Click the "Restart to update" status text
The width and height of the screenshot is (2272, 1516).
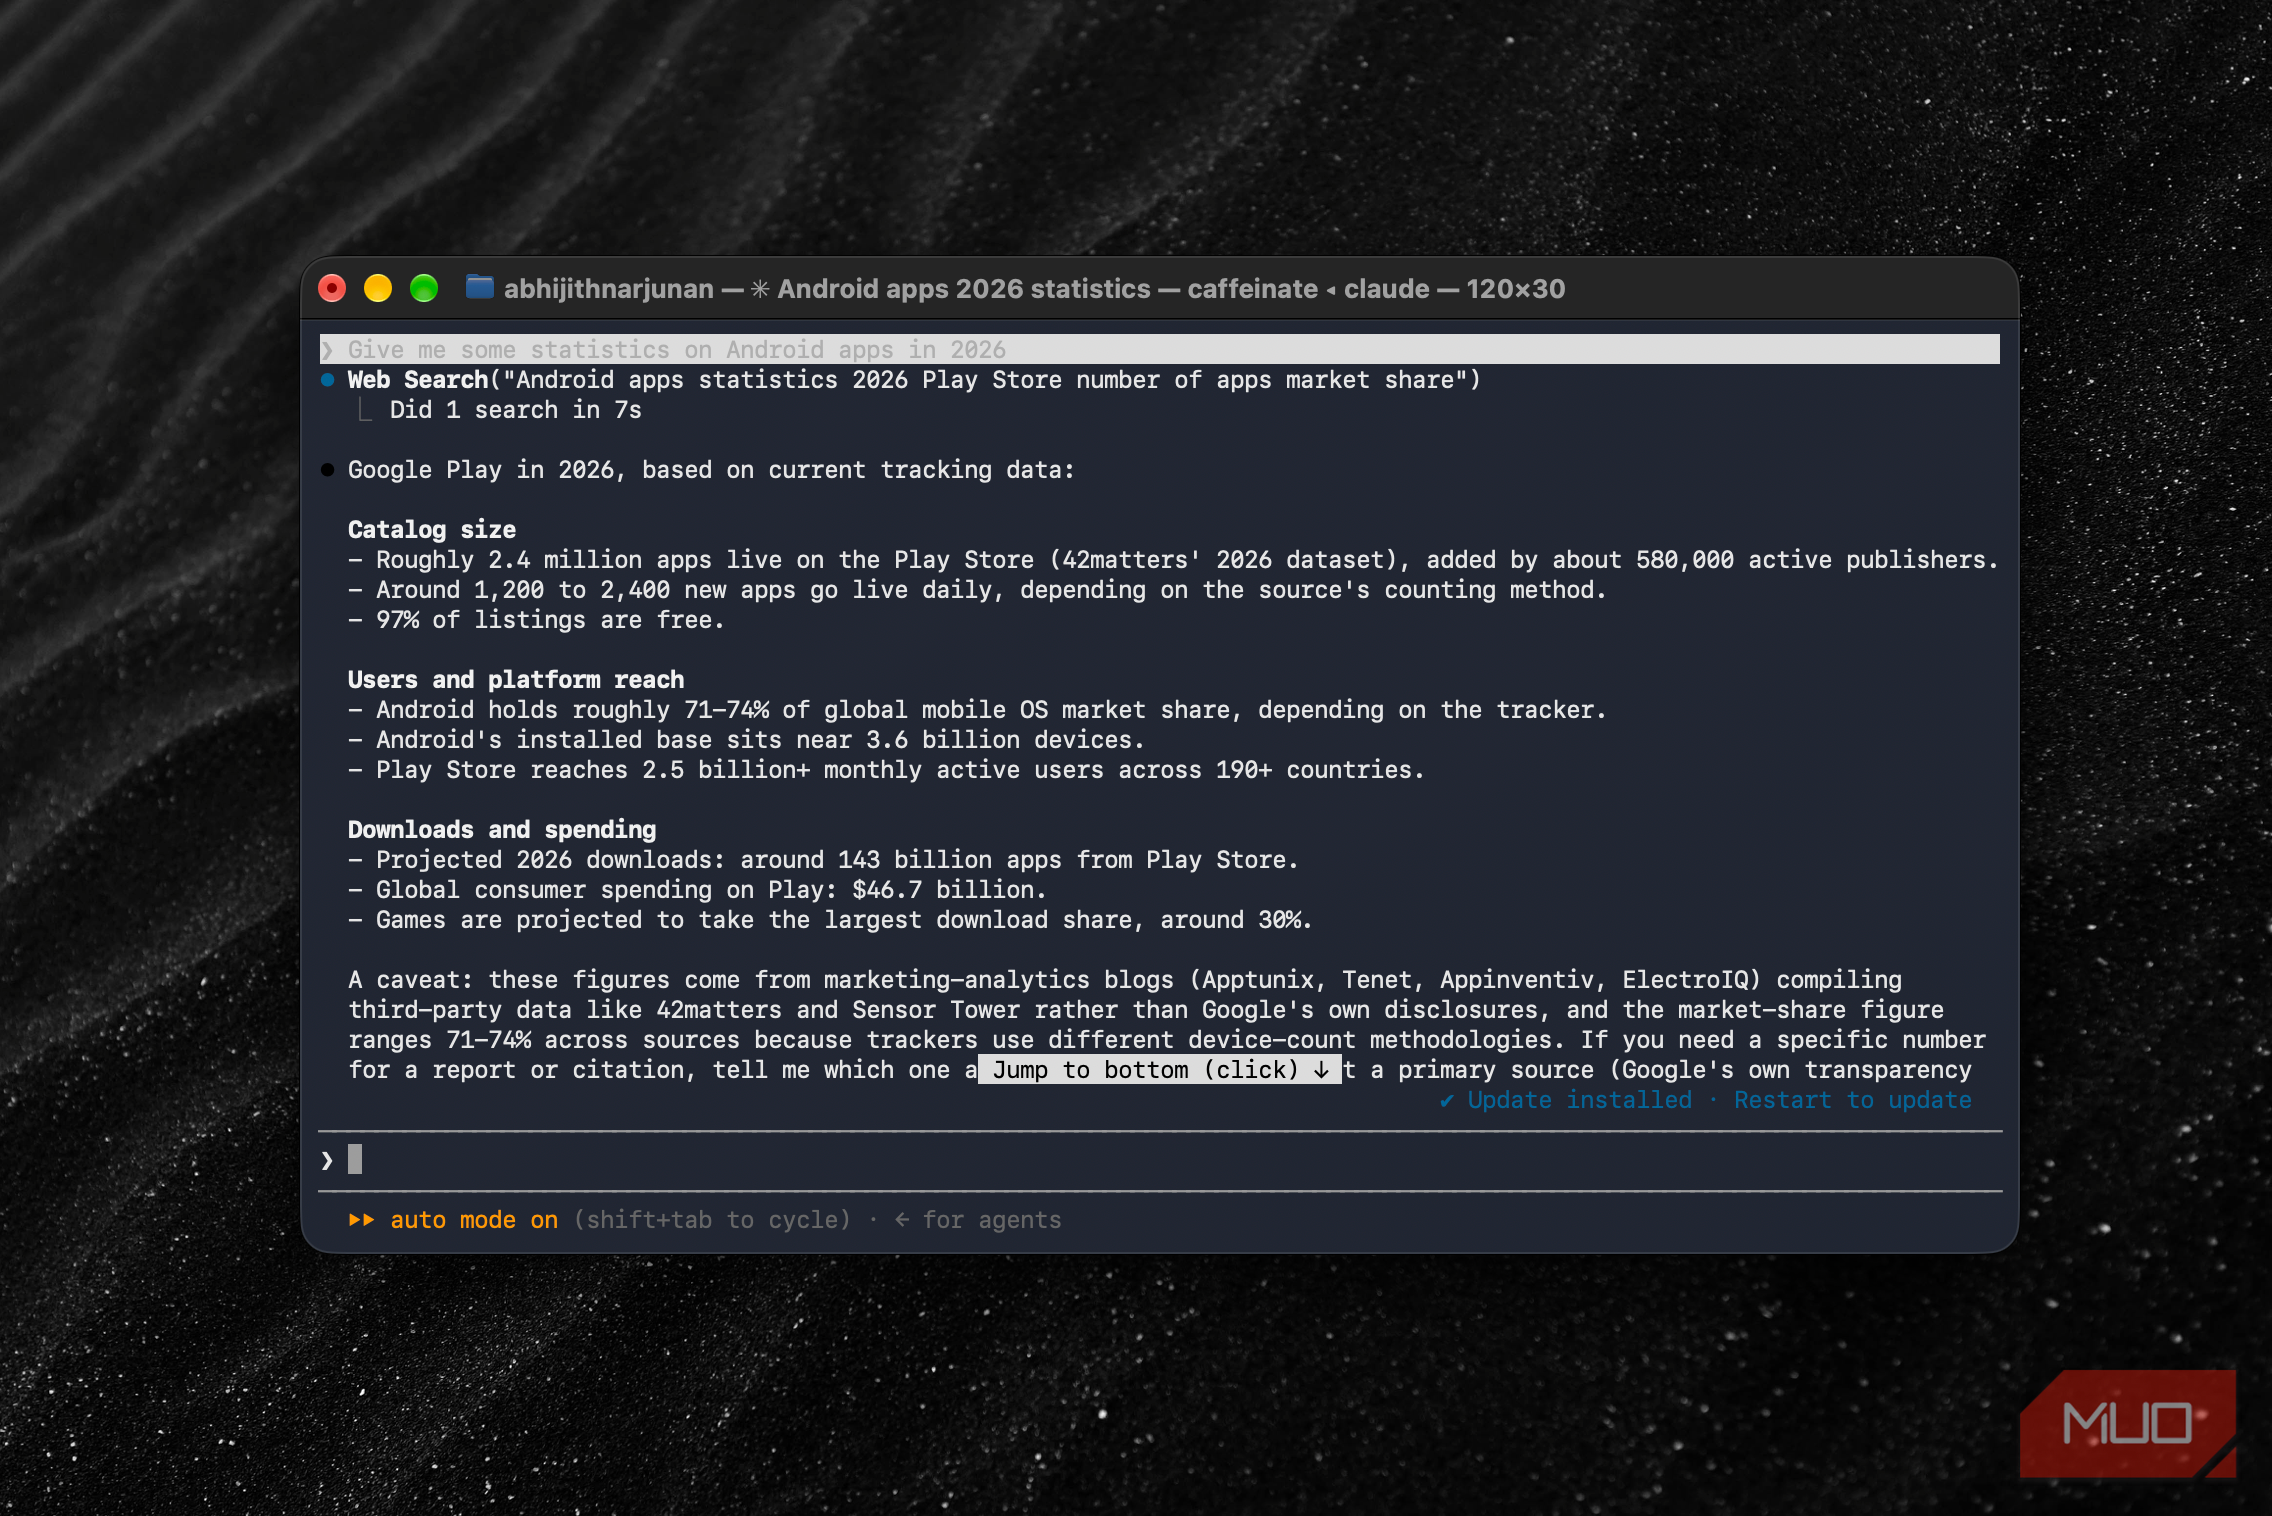point(1853,1100)
